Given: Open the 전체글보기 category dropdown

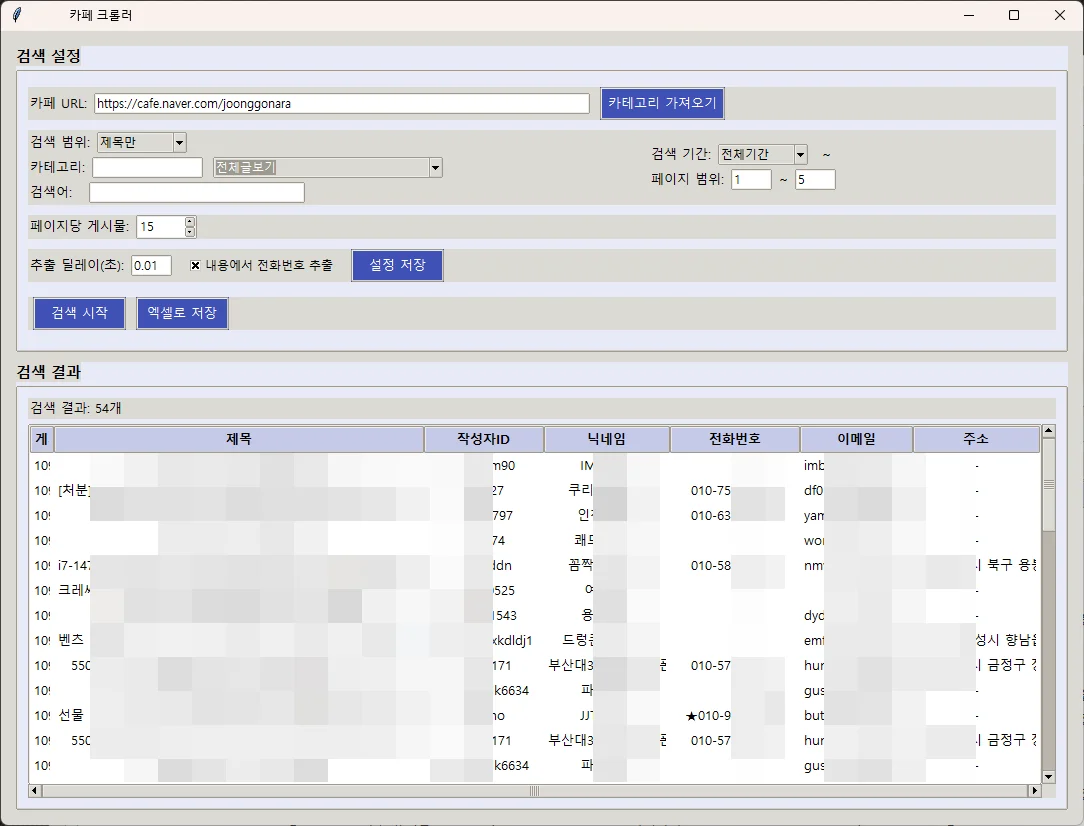Looking at the screenshot, I should 328,167.
